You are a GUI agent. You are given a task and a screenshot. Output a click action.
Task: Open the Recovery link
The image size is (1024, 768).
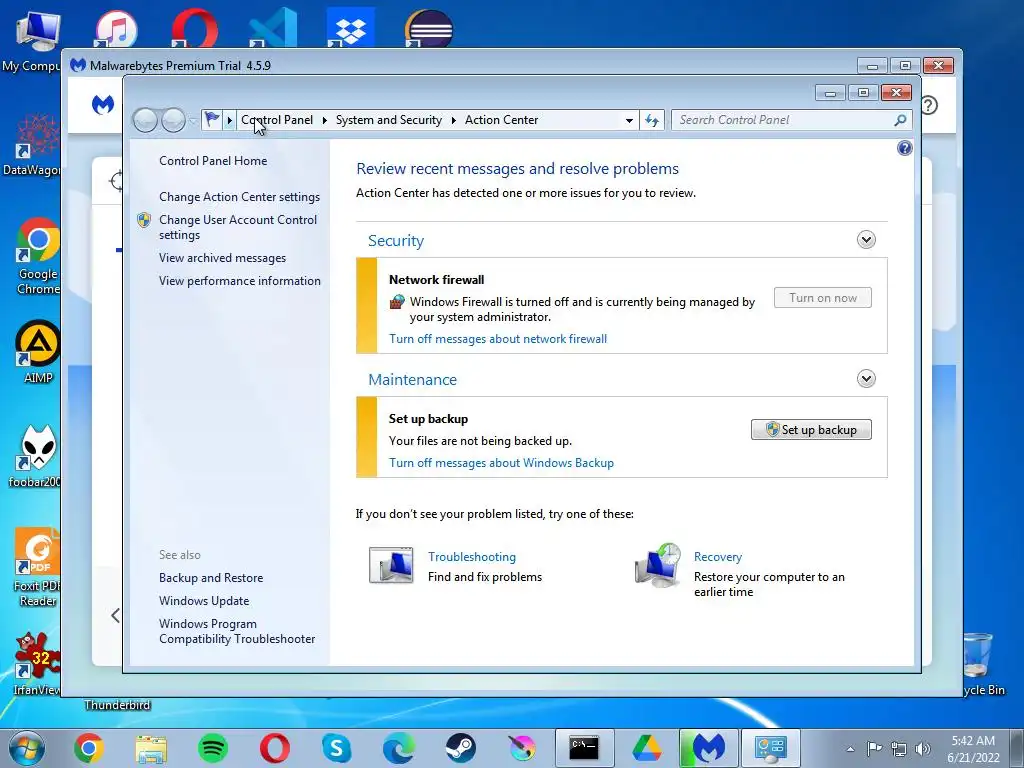point(718,557)
